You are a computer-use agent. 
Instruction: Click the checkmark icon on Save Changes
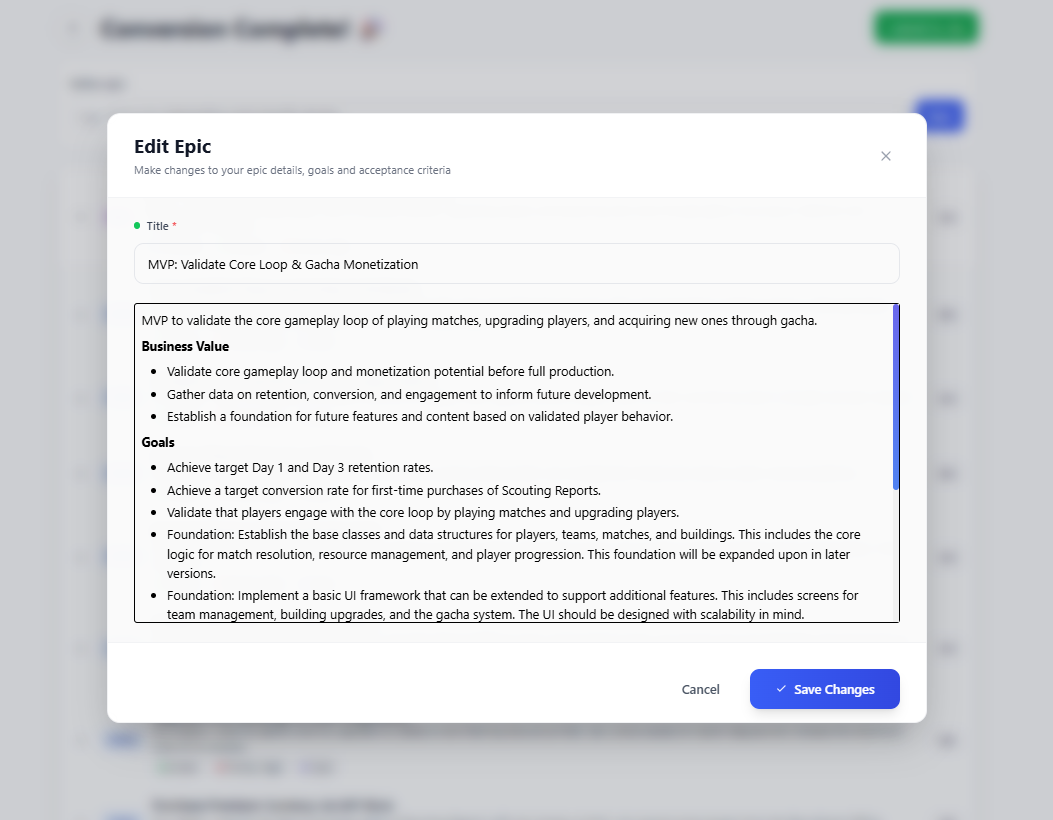(x=781, y=689)
